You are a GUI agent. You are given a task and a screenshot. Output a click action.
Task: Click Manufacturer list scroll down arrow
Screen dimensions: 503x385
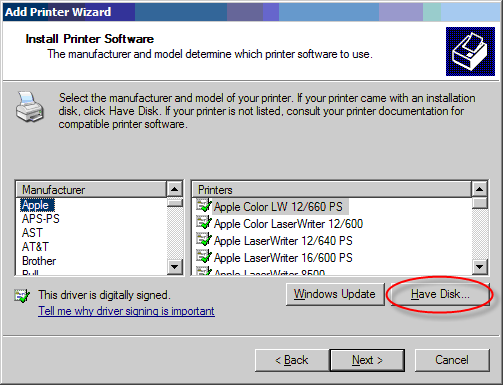tap(175, 267)
